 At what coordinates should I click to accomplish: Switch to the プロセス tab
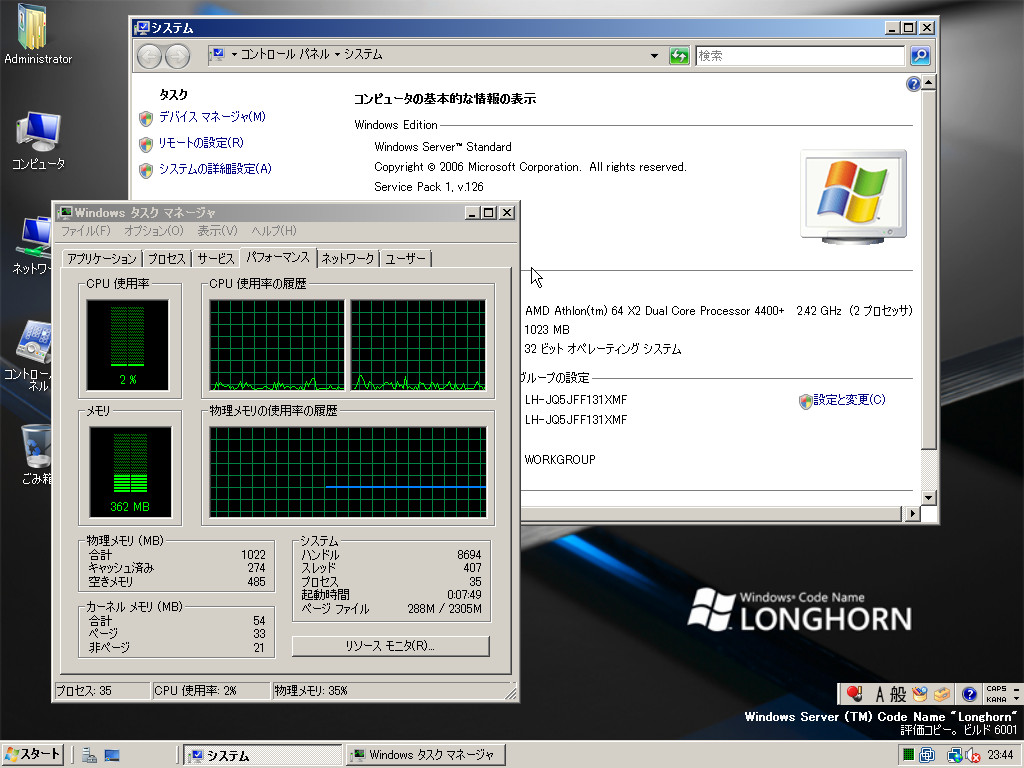click(167, 259)
